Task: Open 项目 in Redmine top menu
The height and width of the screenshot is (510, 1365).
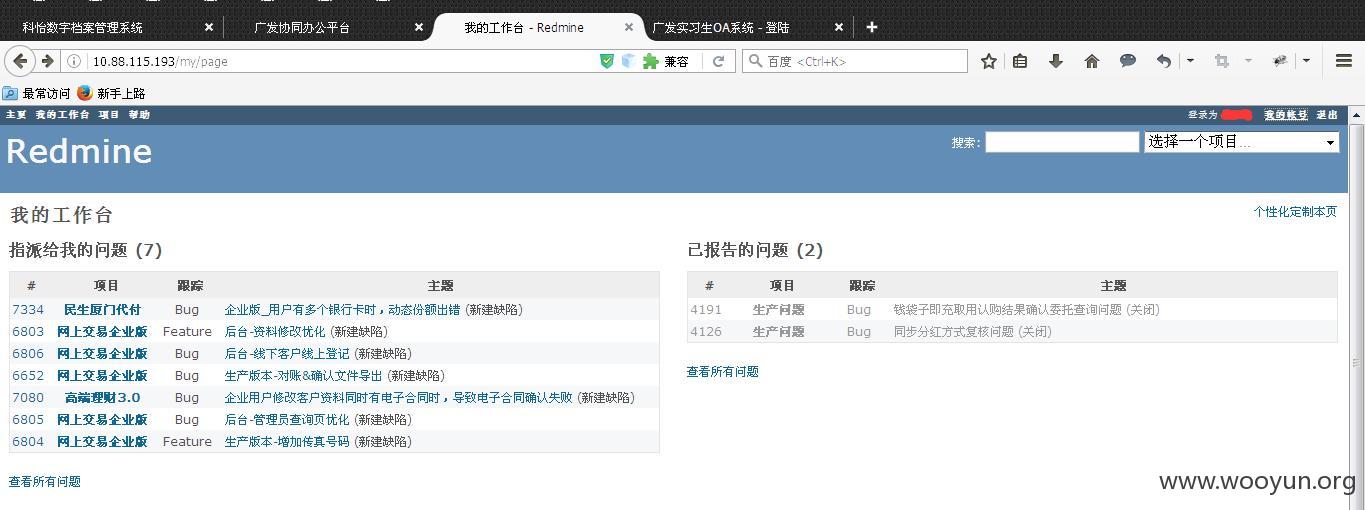Action: 108,114
